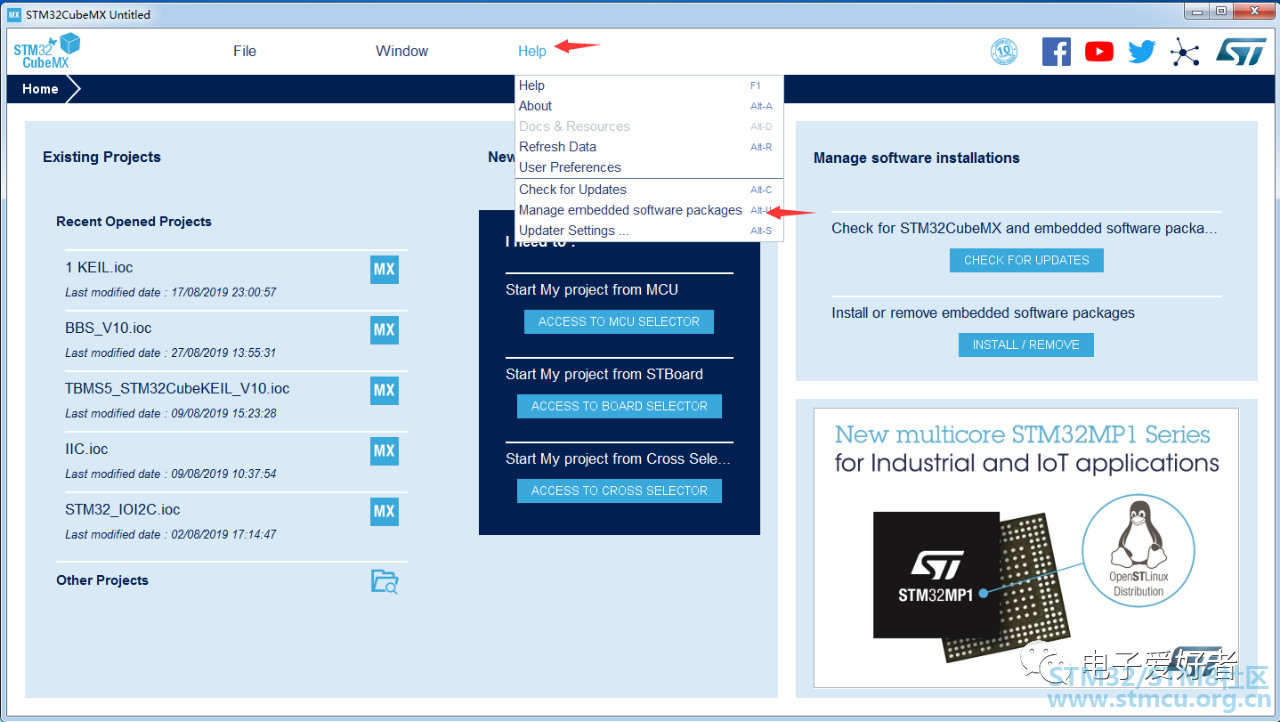Select Help entry with F1 shortcut
The width and height of the screenshot is (1280, 722).
tap(649, 85)
